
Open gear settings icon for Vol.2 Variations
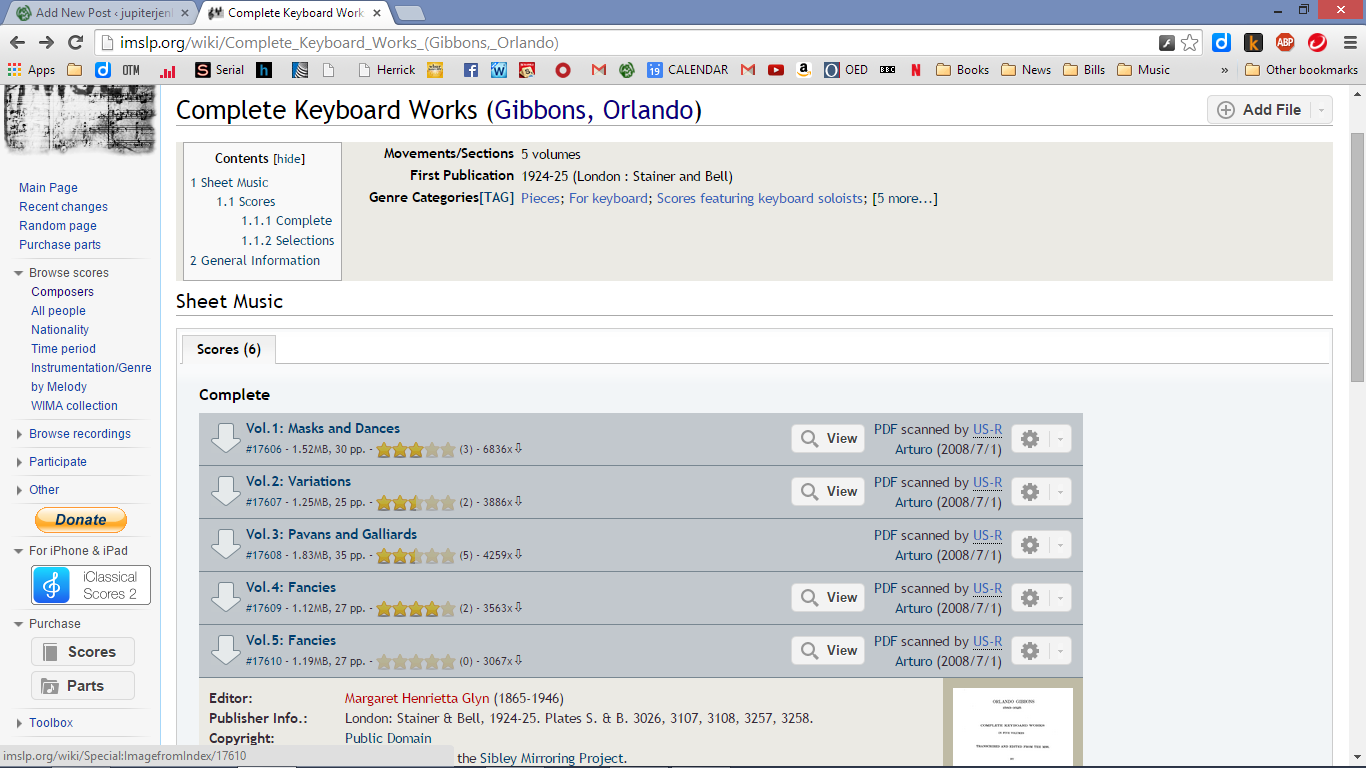click(x=1030, y=492)
